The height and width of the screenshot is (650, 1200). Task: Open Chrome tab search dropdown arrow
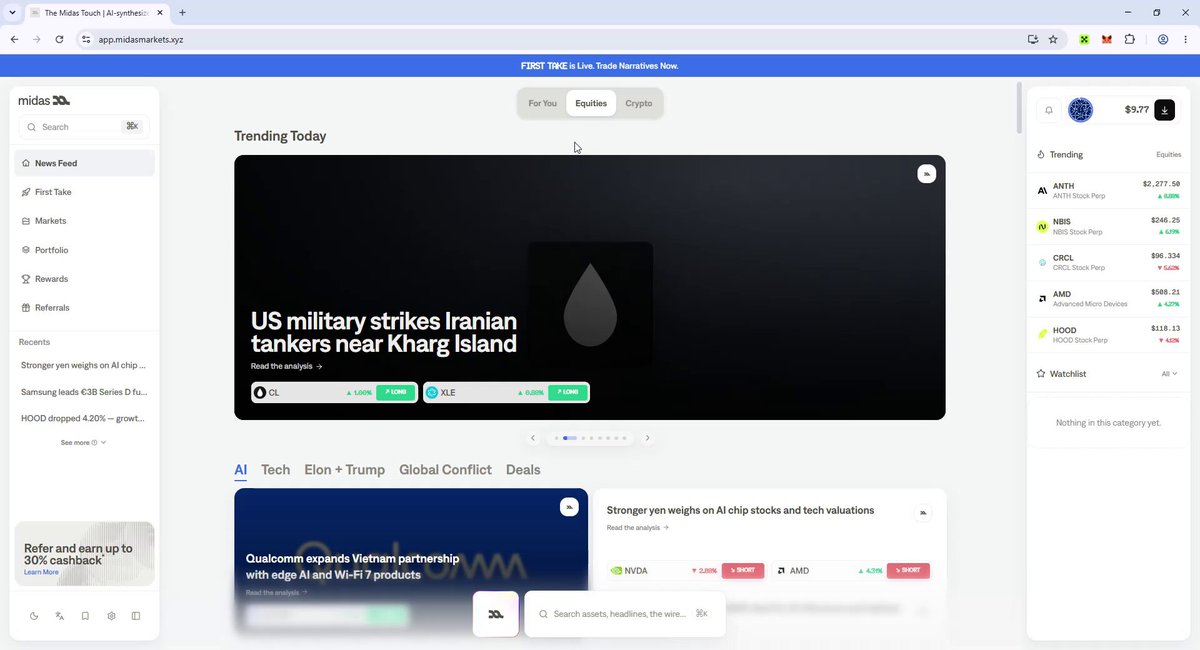(10, 12)
